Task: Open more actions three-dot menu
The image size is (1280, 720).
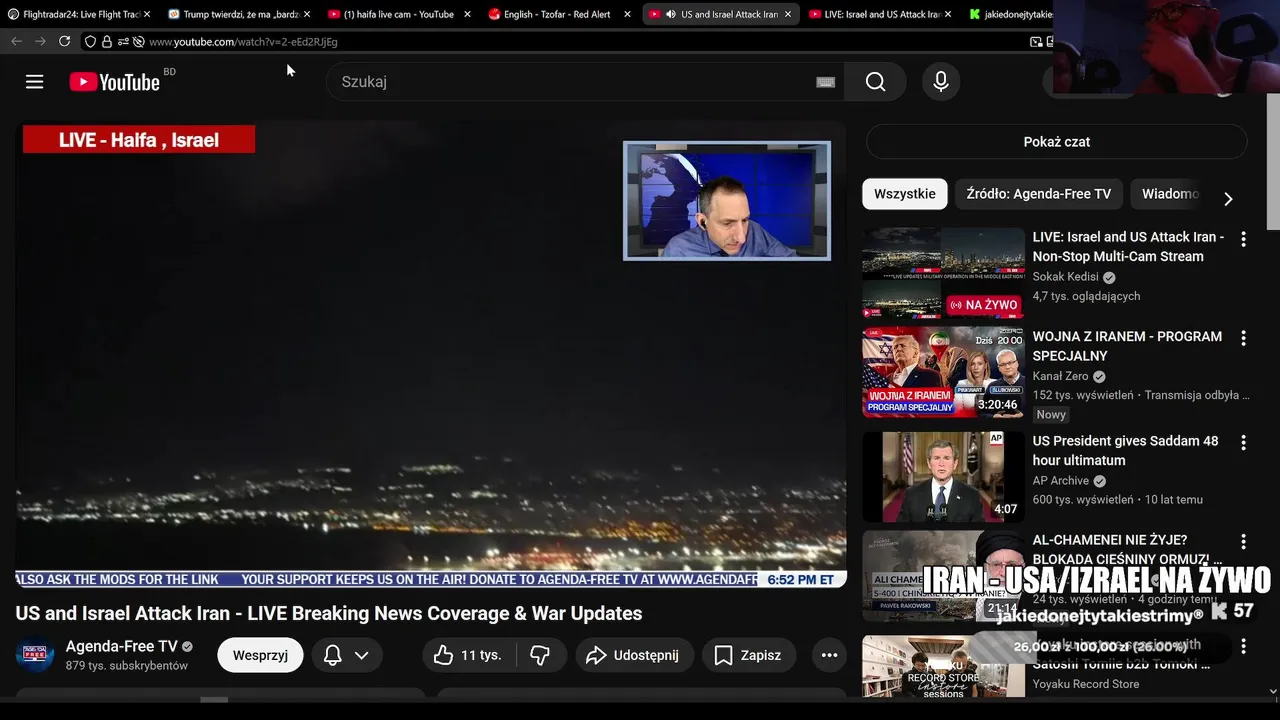Action: pos(829,655)
